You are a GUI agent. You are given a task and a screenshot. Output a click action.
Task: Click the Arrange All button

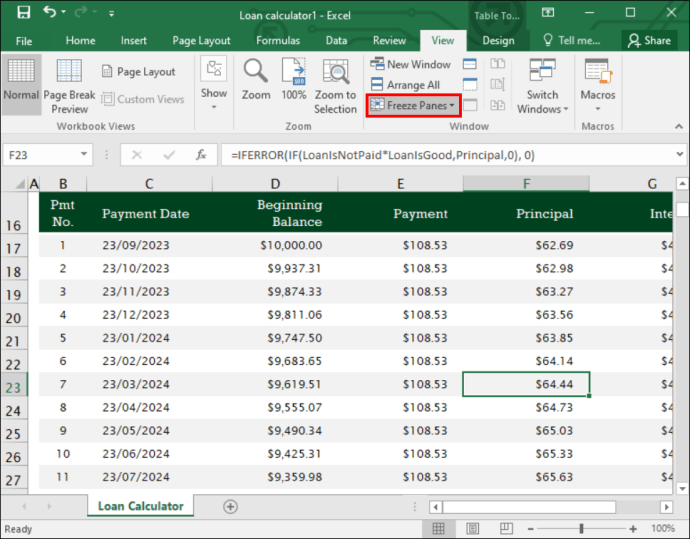point(405,84)
